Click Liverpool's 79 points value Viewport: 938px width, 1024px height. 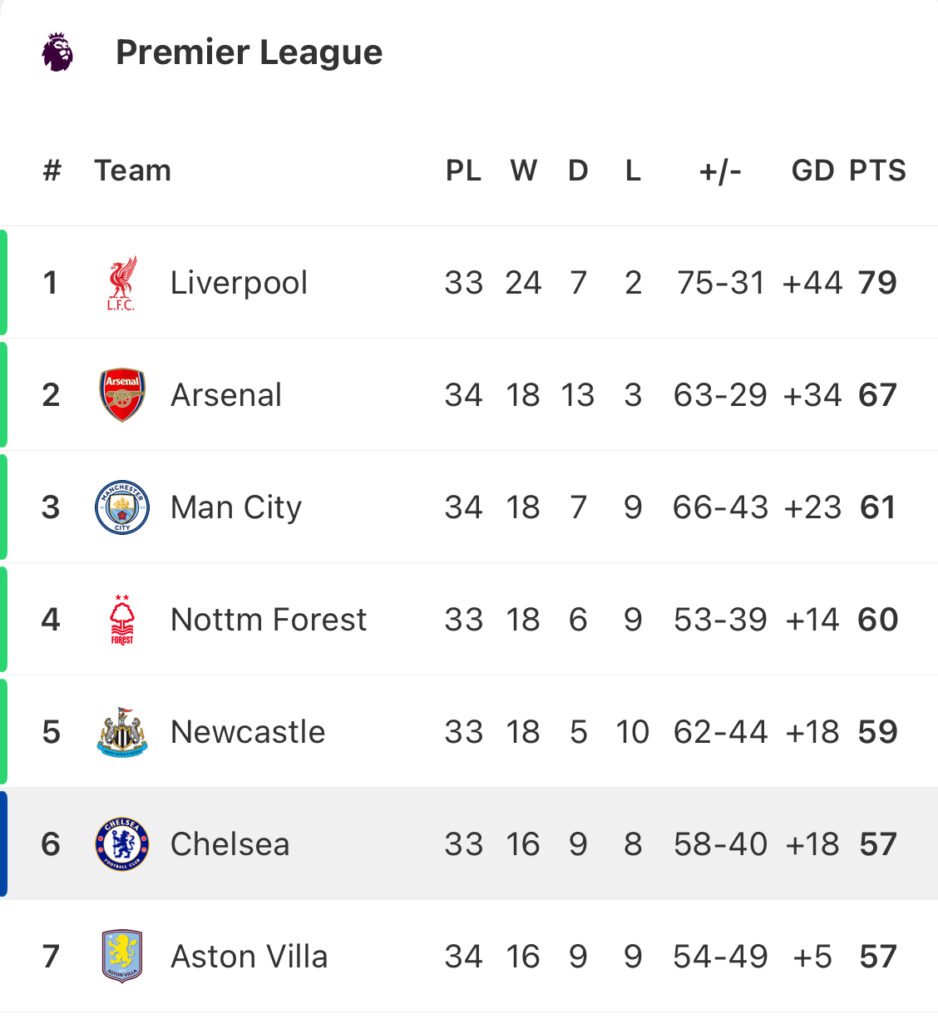(877, 283)
